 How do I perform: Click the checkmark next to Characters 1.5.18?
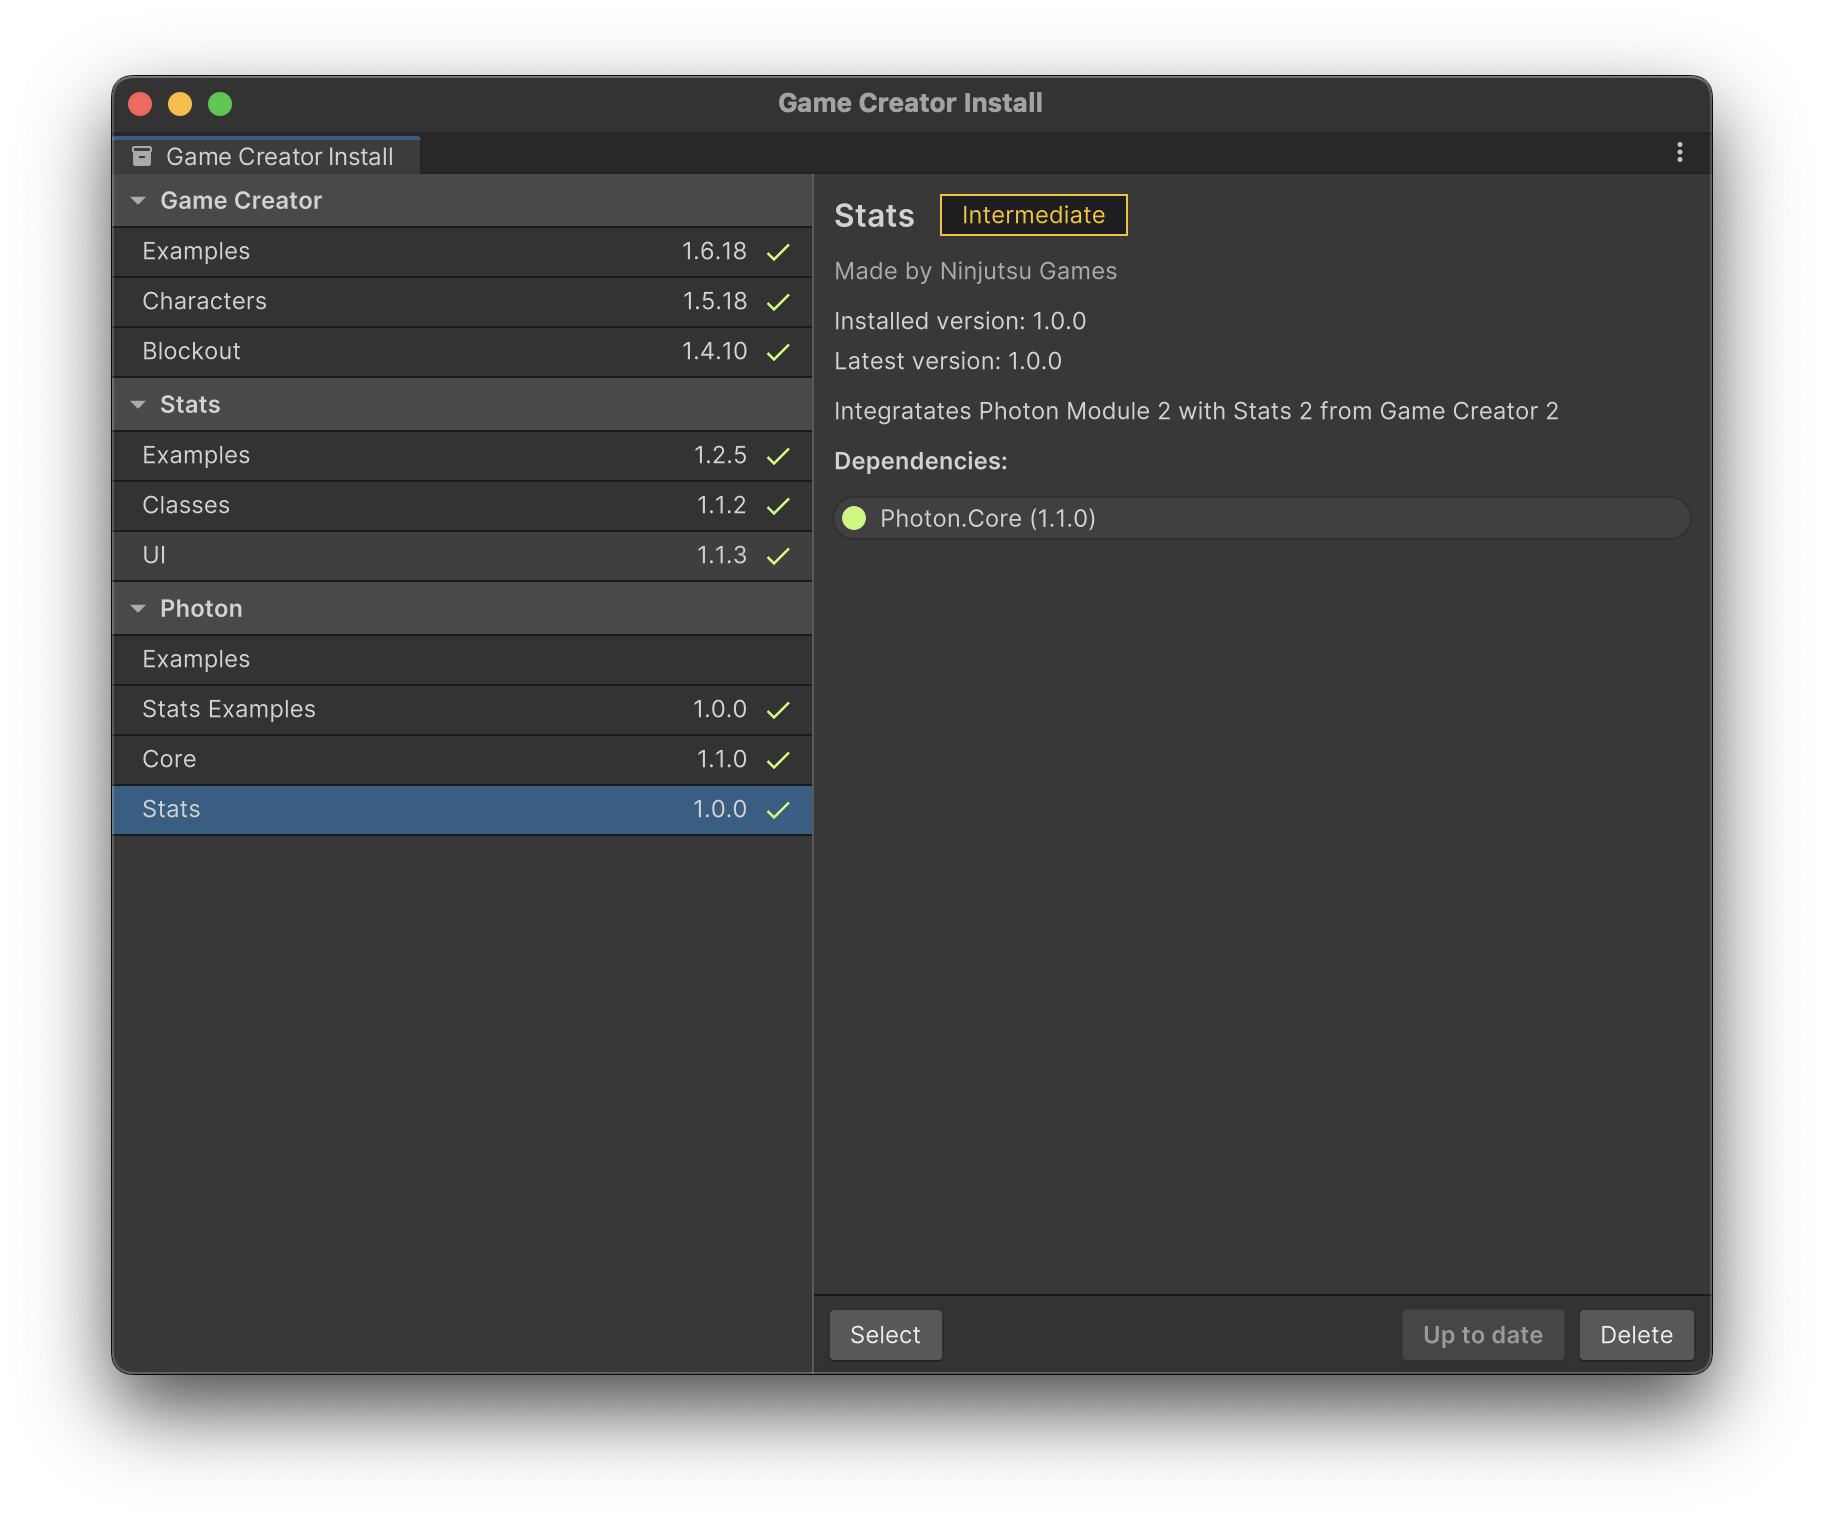click(x=778, y=302)
